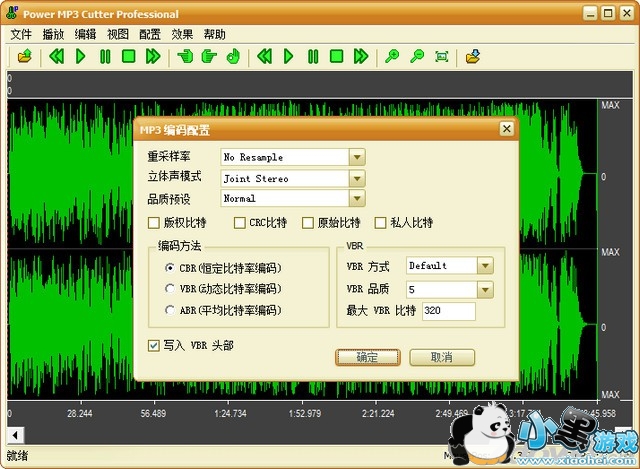
Task: Click the zoom-to-fit icon in toolbar
Action: pos(441,56)
